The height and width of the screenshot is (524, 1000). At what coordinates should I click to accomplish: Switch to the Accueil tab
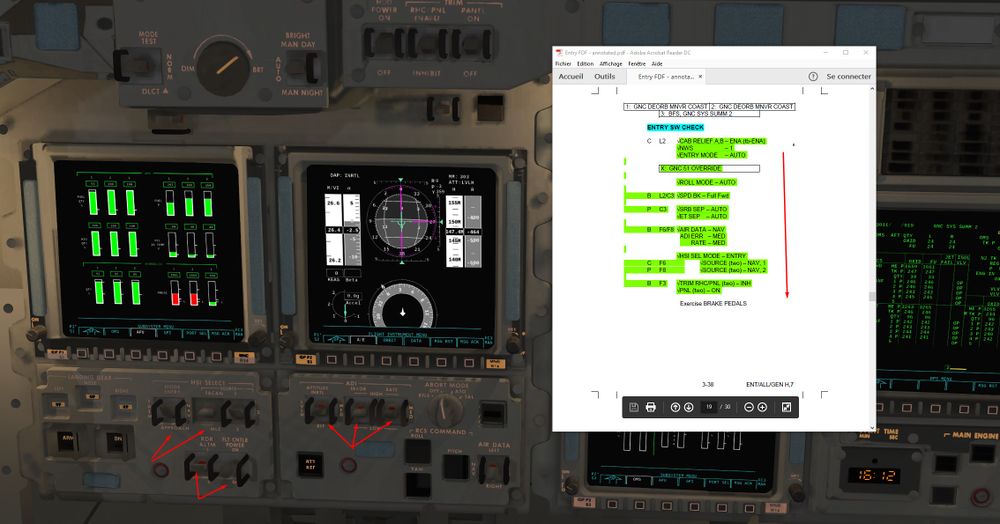(x=571, y=76)
